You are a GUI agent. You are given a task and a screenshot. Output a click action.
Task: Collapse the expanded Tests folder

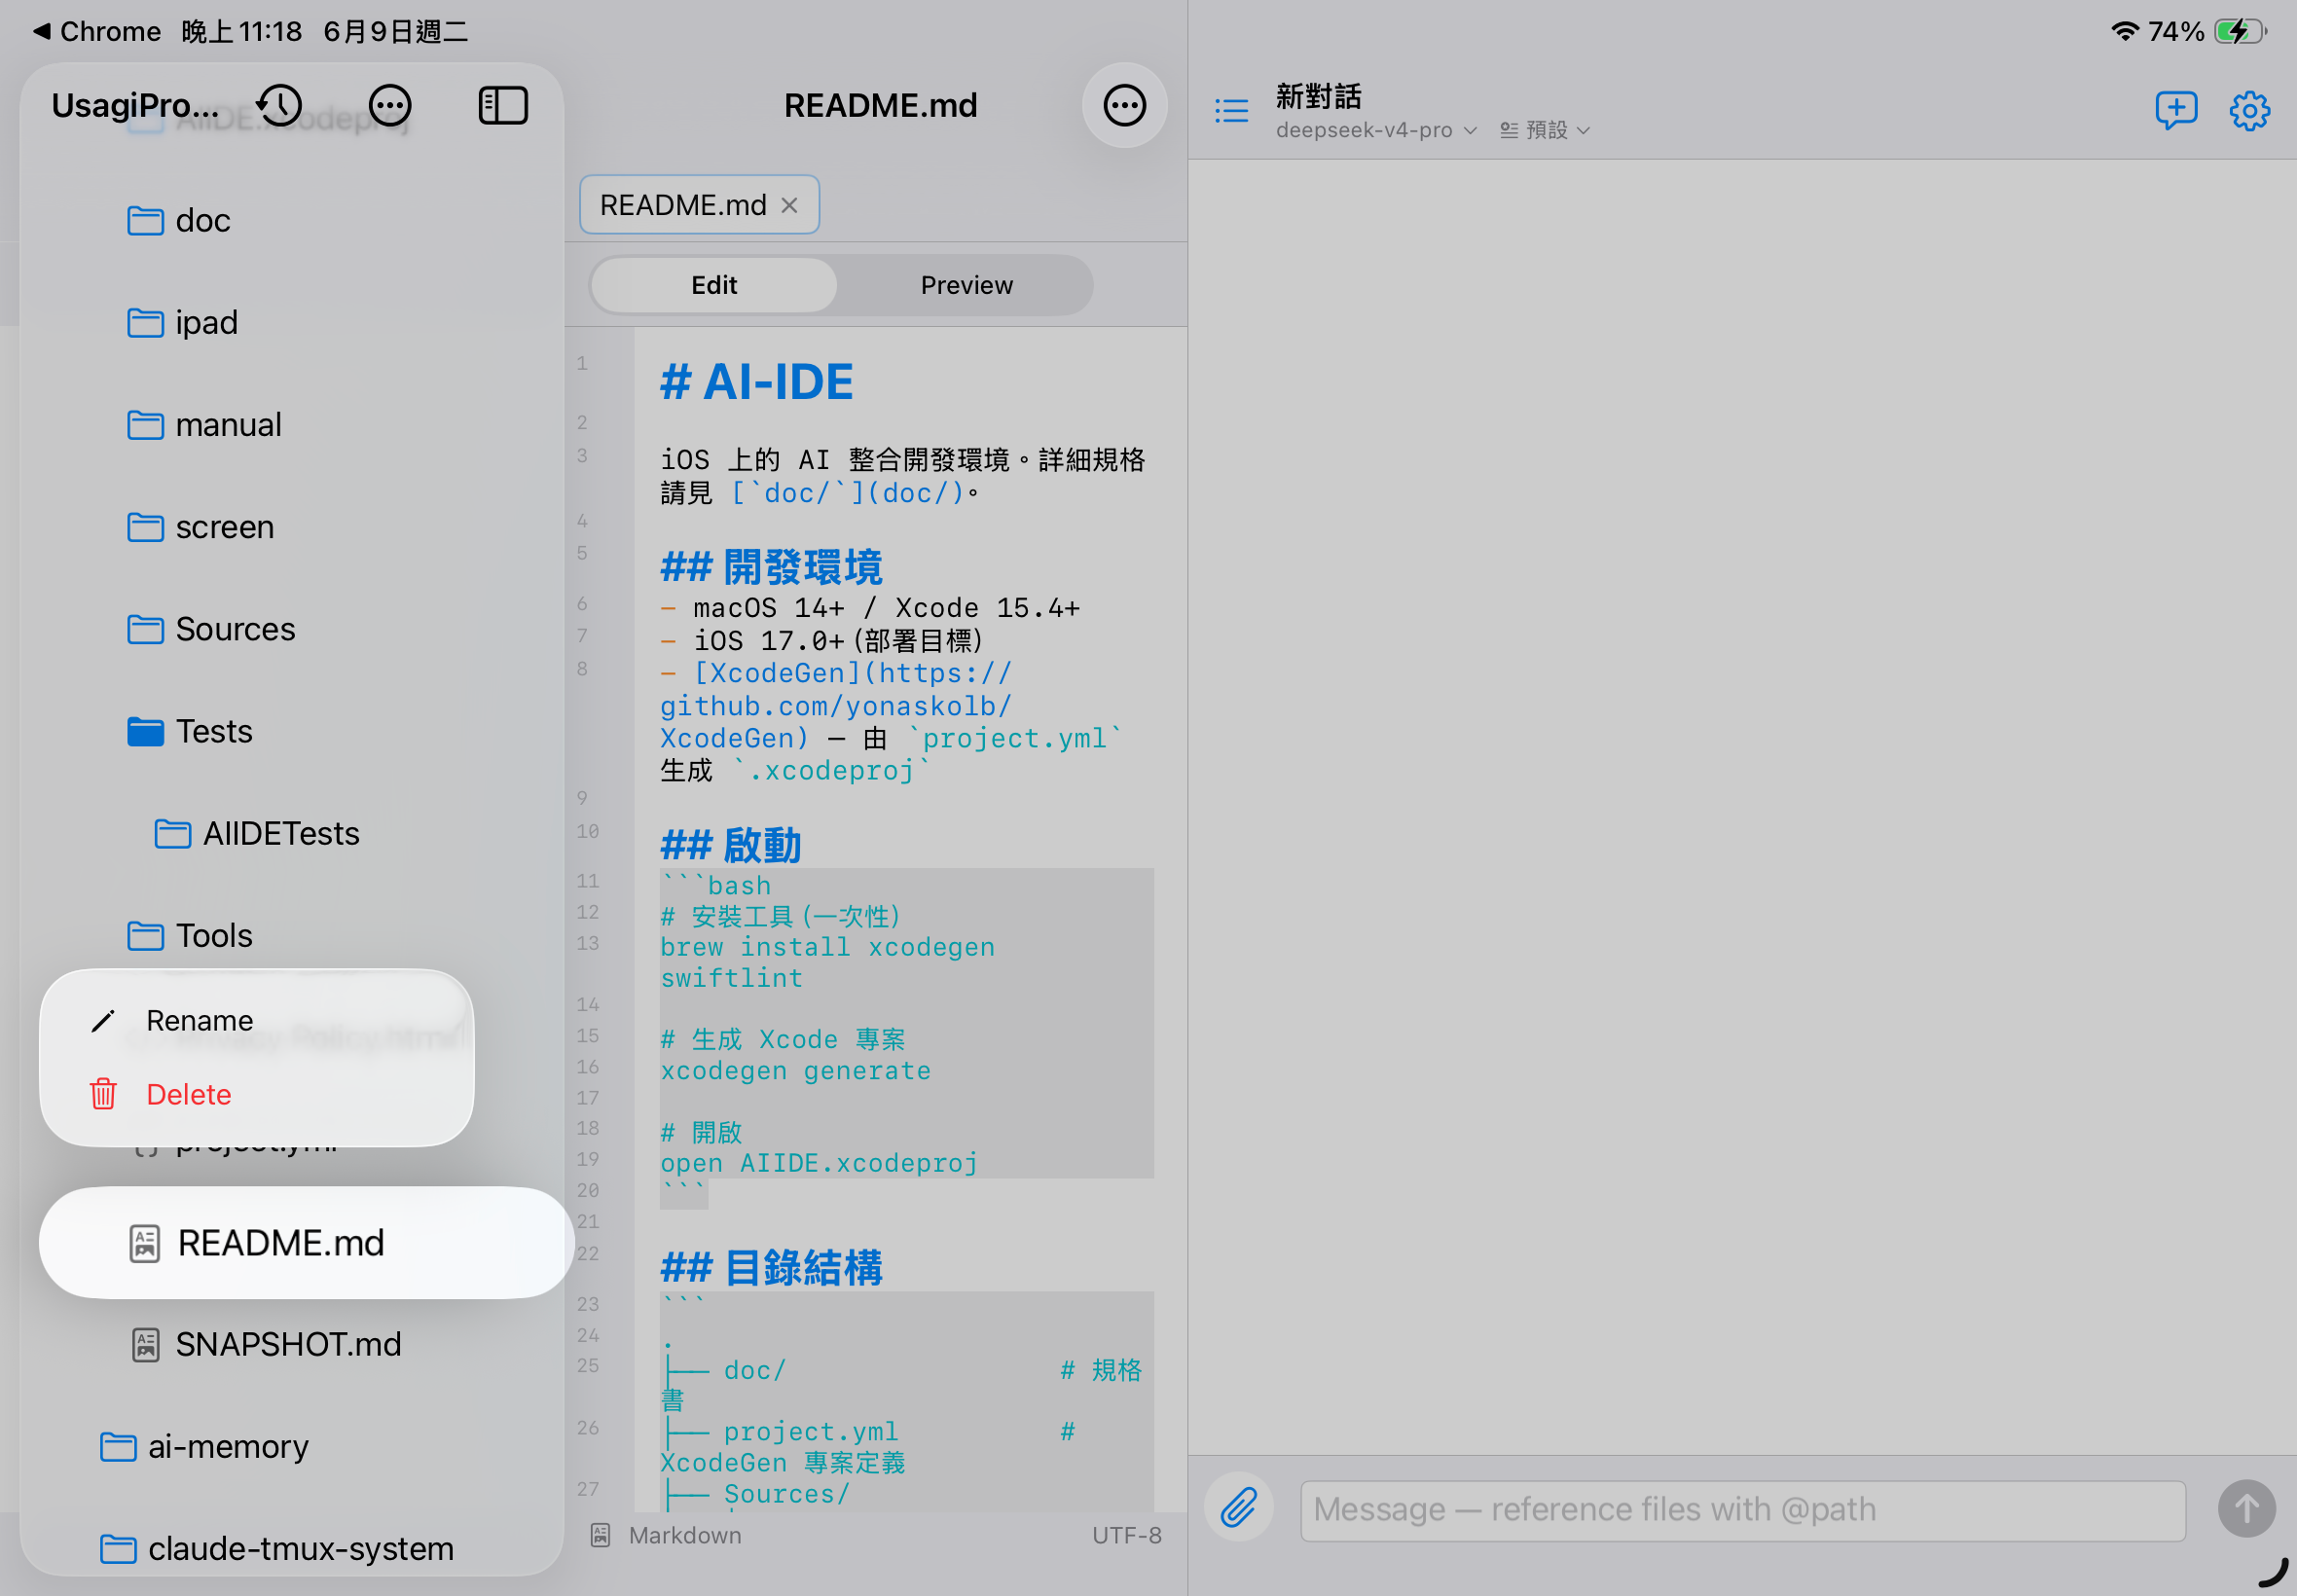click(190, 731)
